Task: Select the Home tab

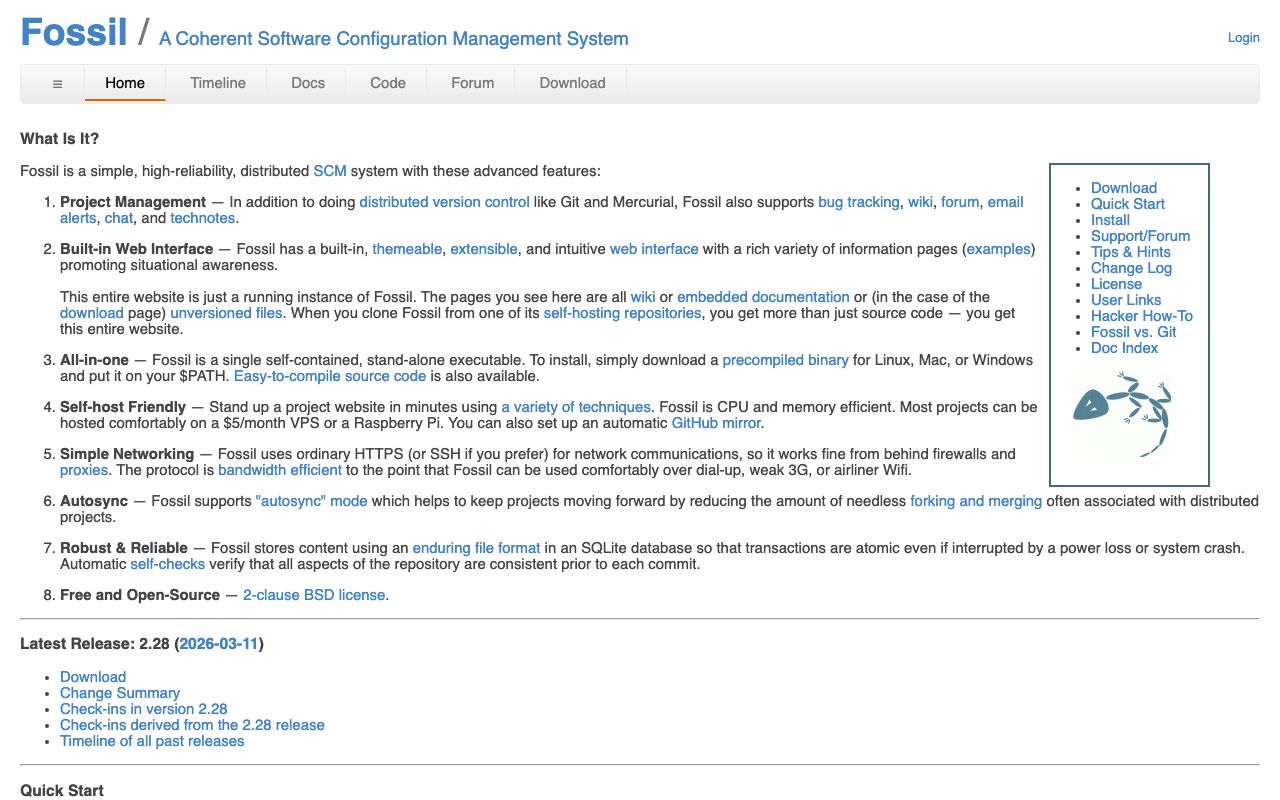Action: [125, 84]
